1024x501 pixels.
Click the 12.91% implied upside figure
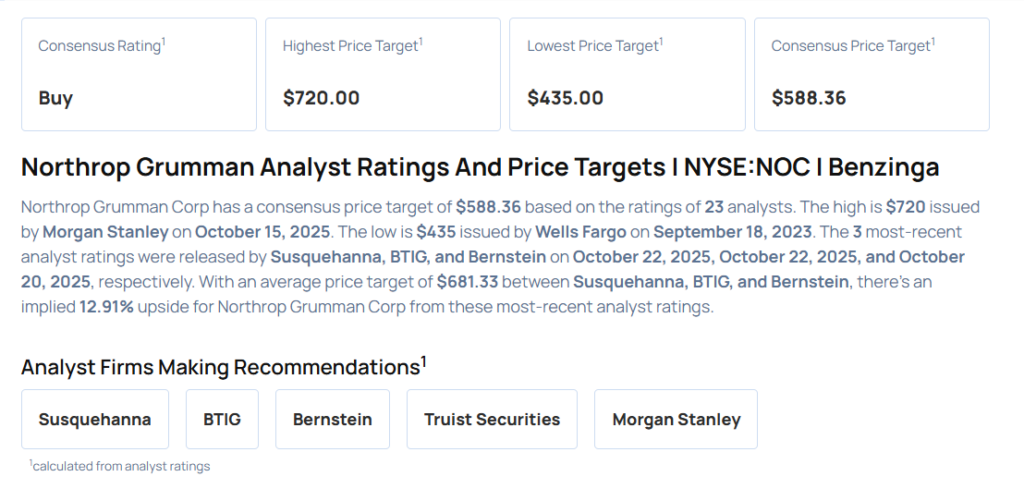pyautogui.click(x=106, y=307)
